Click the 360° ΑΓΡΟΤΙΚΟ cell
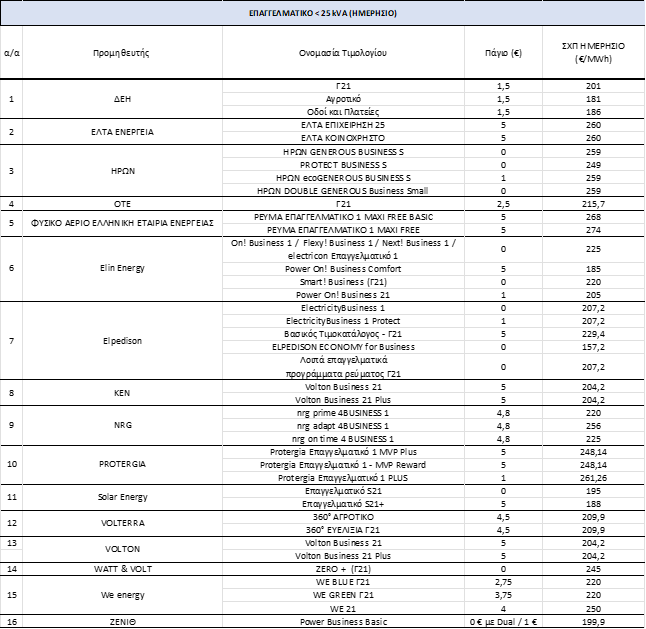This screenshot has height=629, width=646. coord(343,517)
